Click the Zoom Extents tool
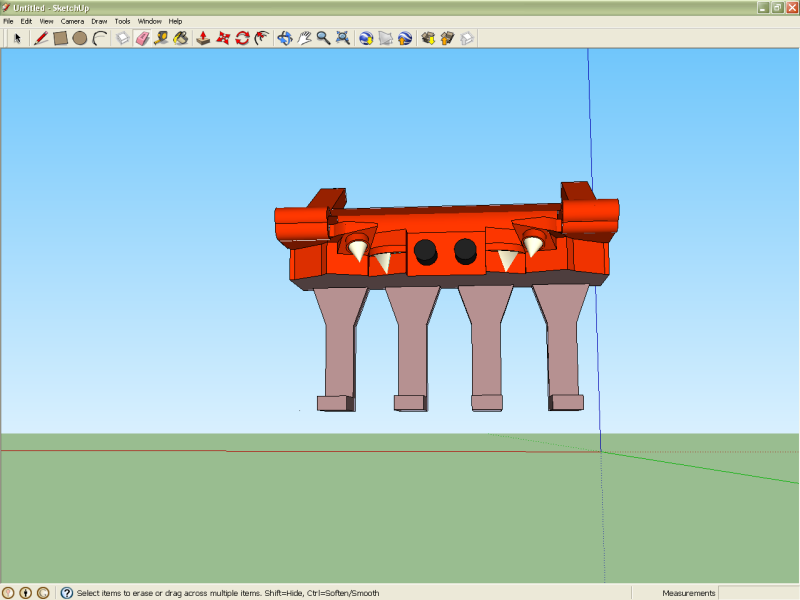The height and width of the screenshot is (600, 800). tap(343, 38)
